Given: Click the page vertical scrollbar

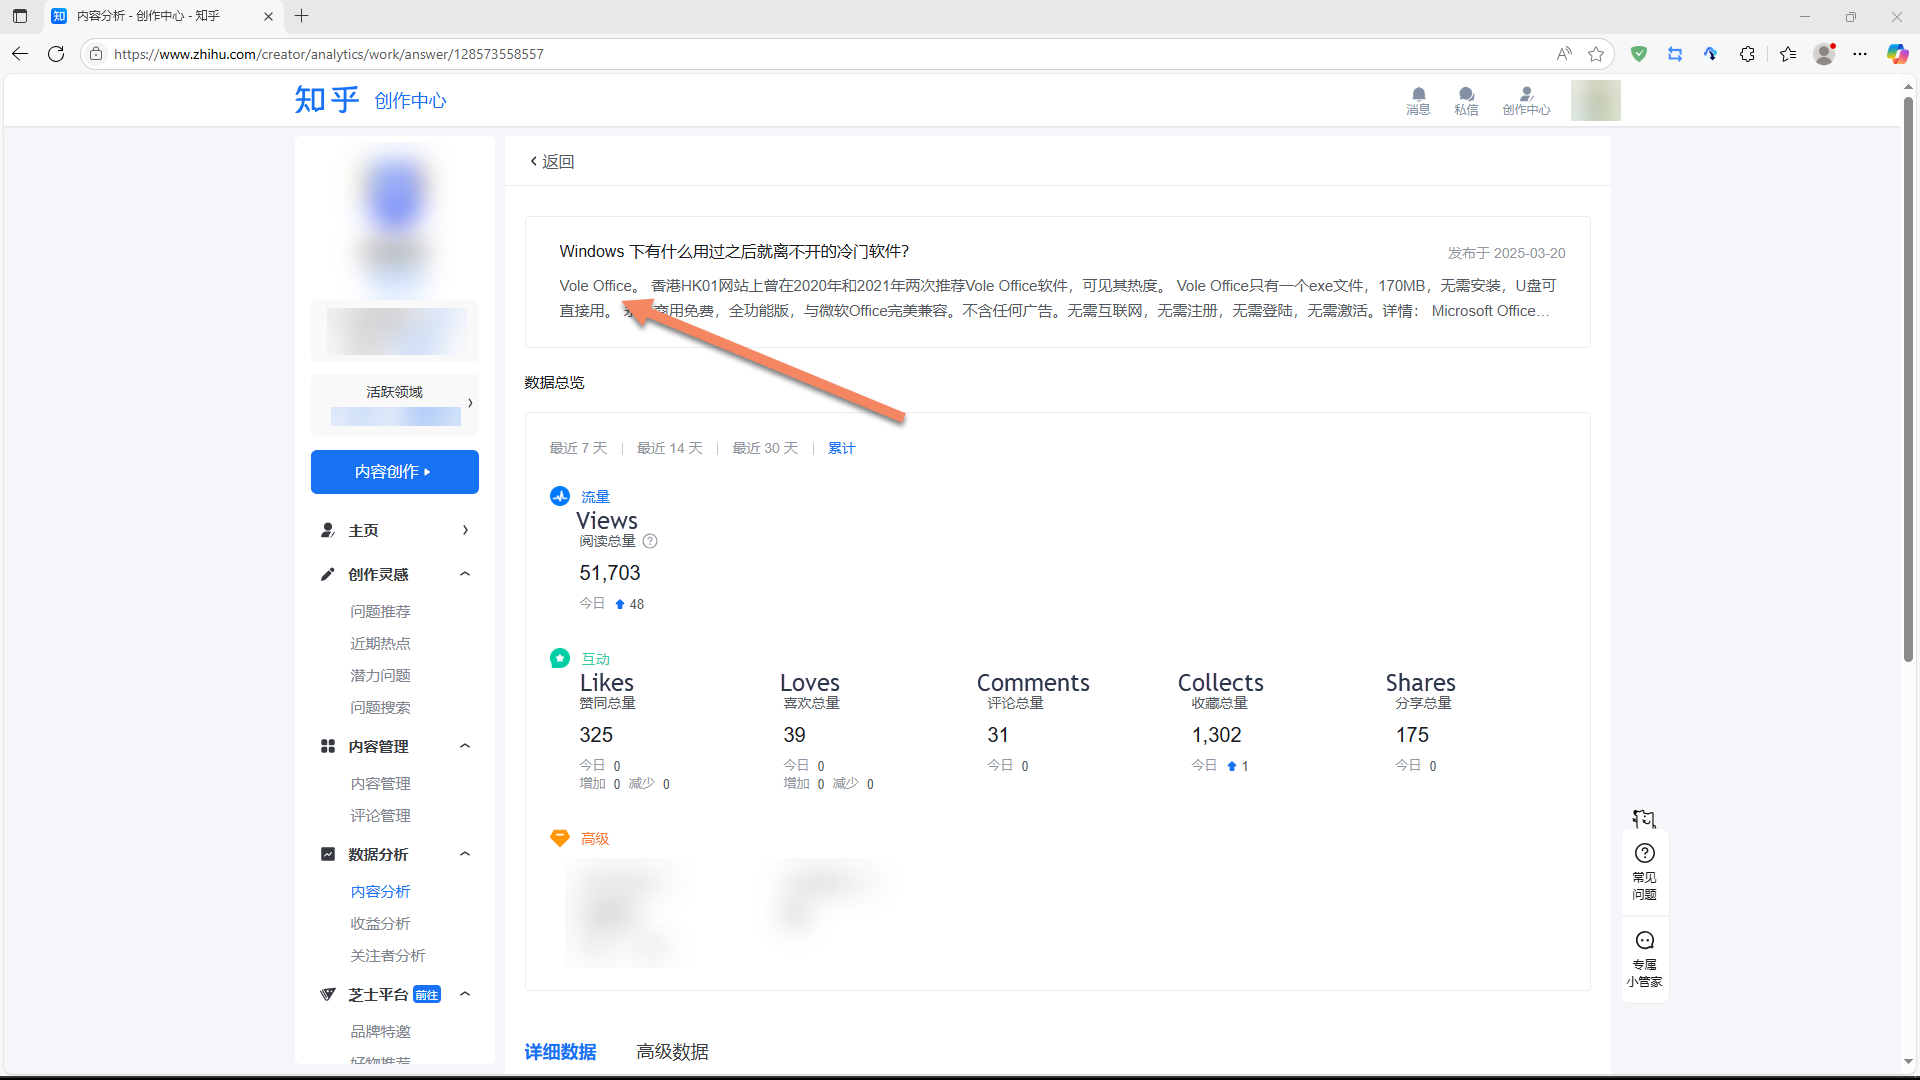Looking at the screenshot, I should pyautogui.click(x=1908, y=380).
